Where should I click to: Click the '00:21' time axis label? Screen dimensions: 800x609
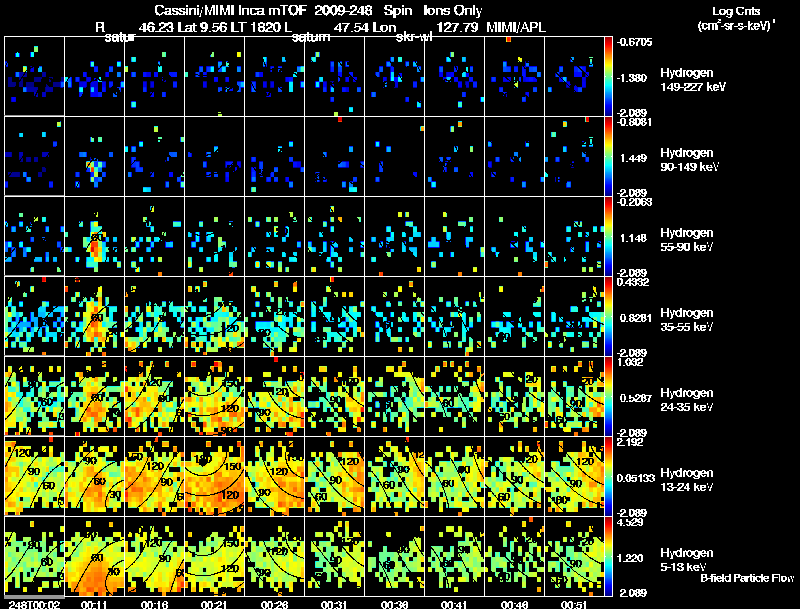click(x=214, y=604)
